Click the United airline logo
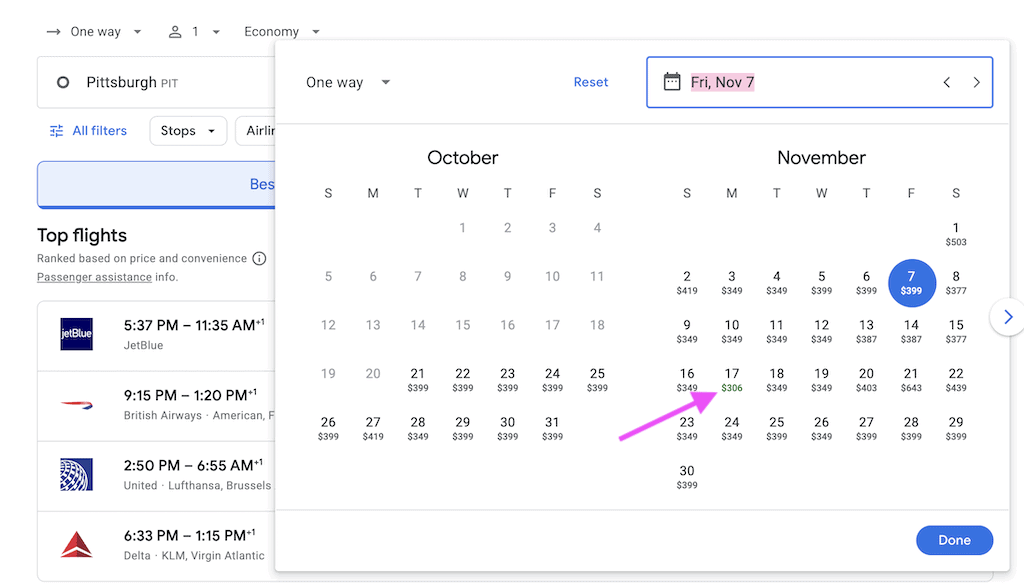This screenshot has width=1024, height=588. (77, 475)
